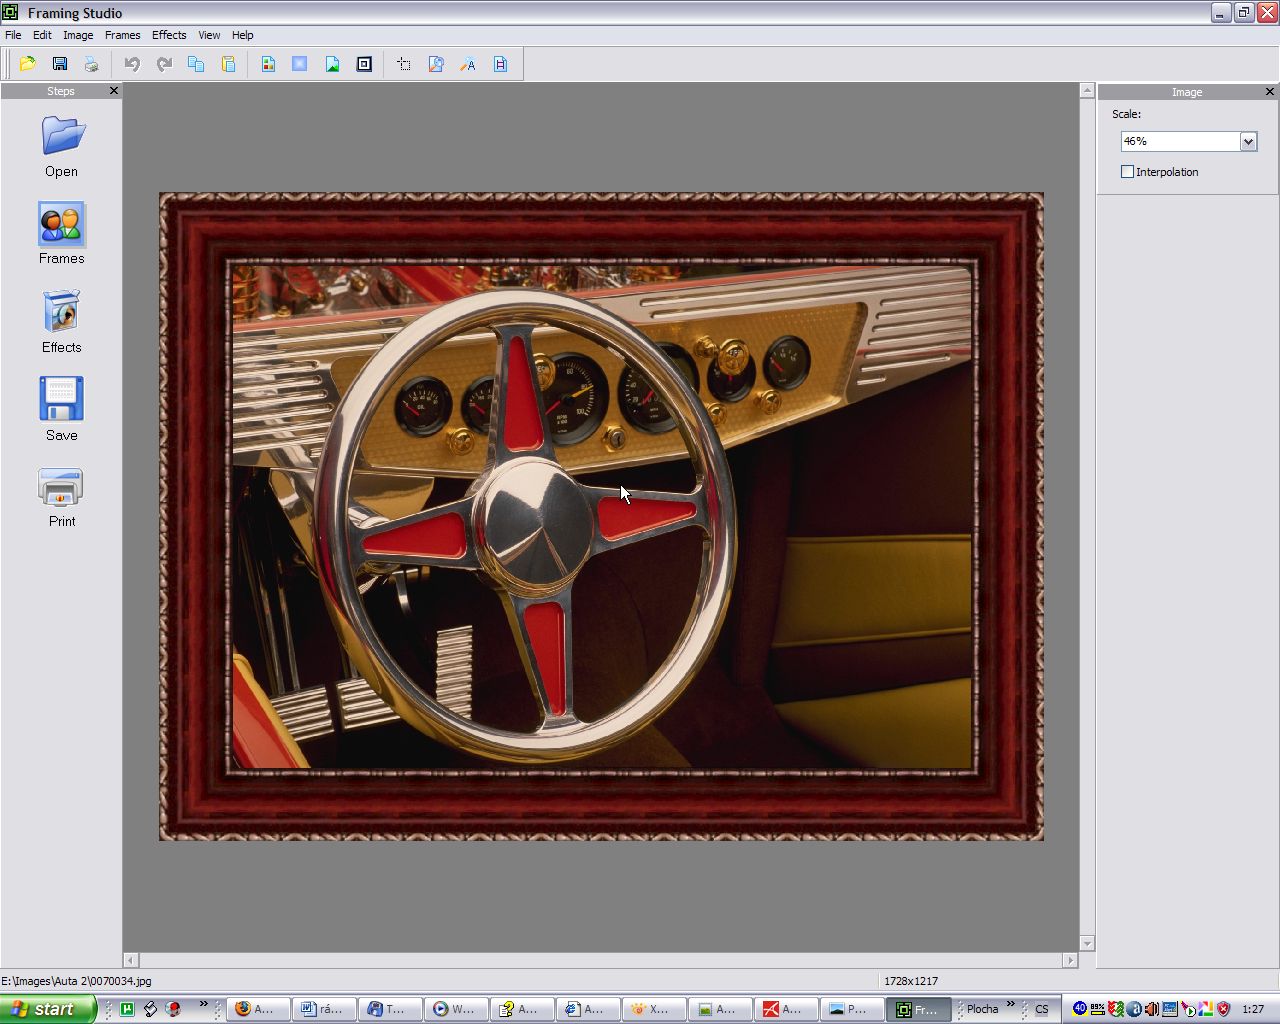Open the Image menu in menu bar

78,35
